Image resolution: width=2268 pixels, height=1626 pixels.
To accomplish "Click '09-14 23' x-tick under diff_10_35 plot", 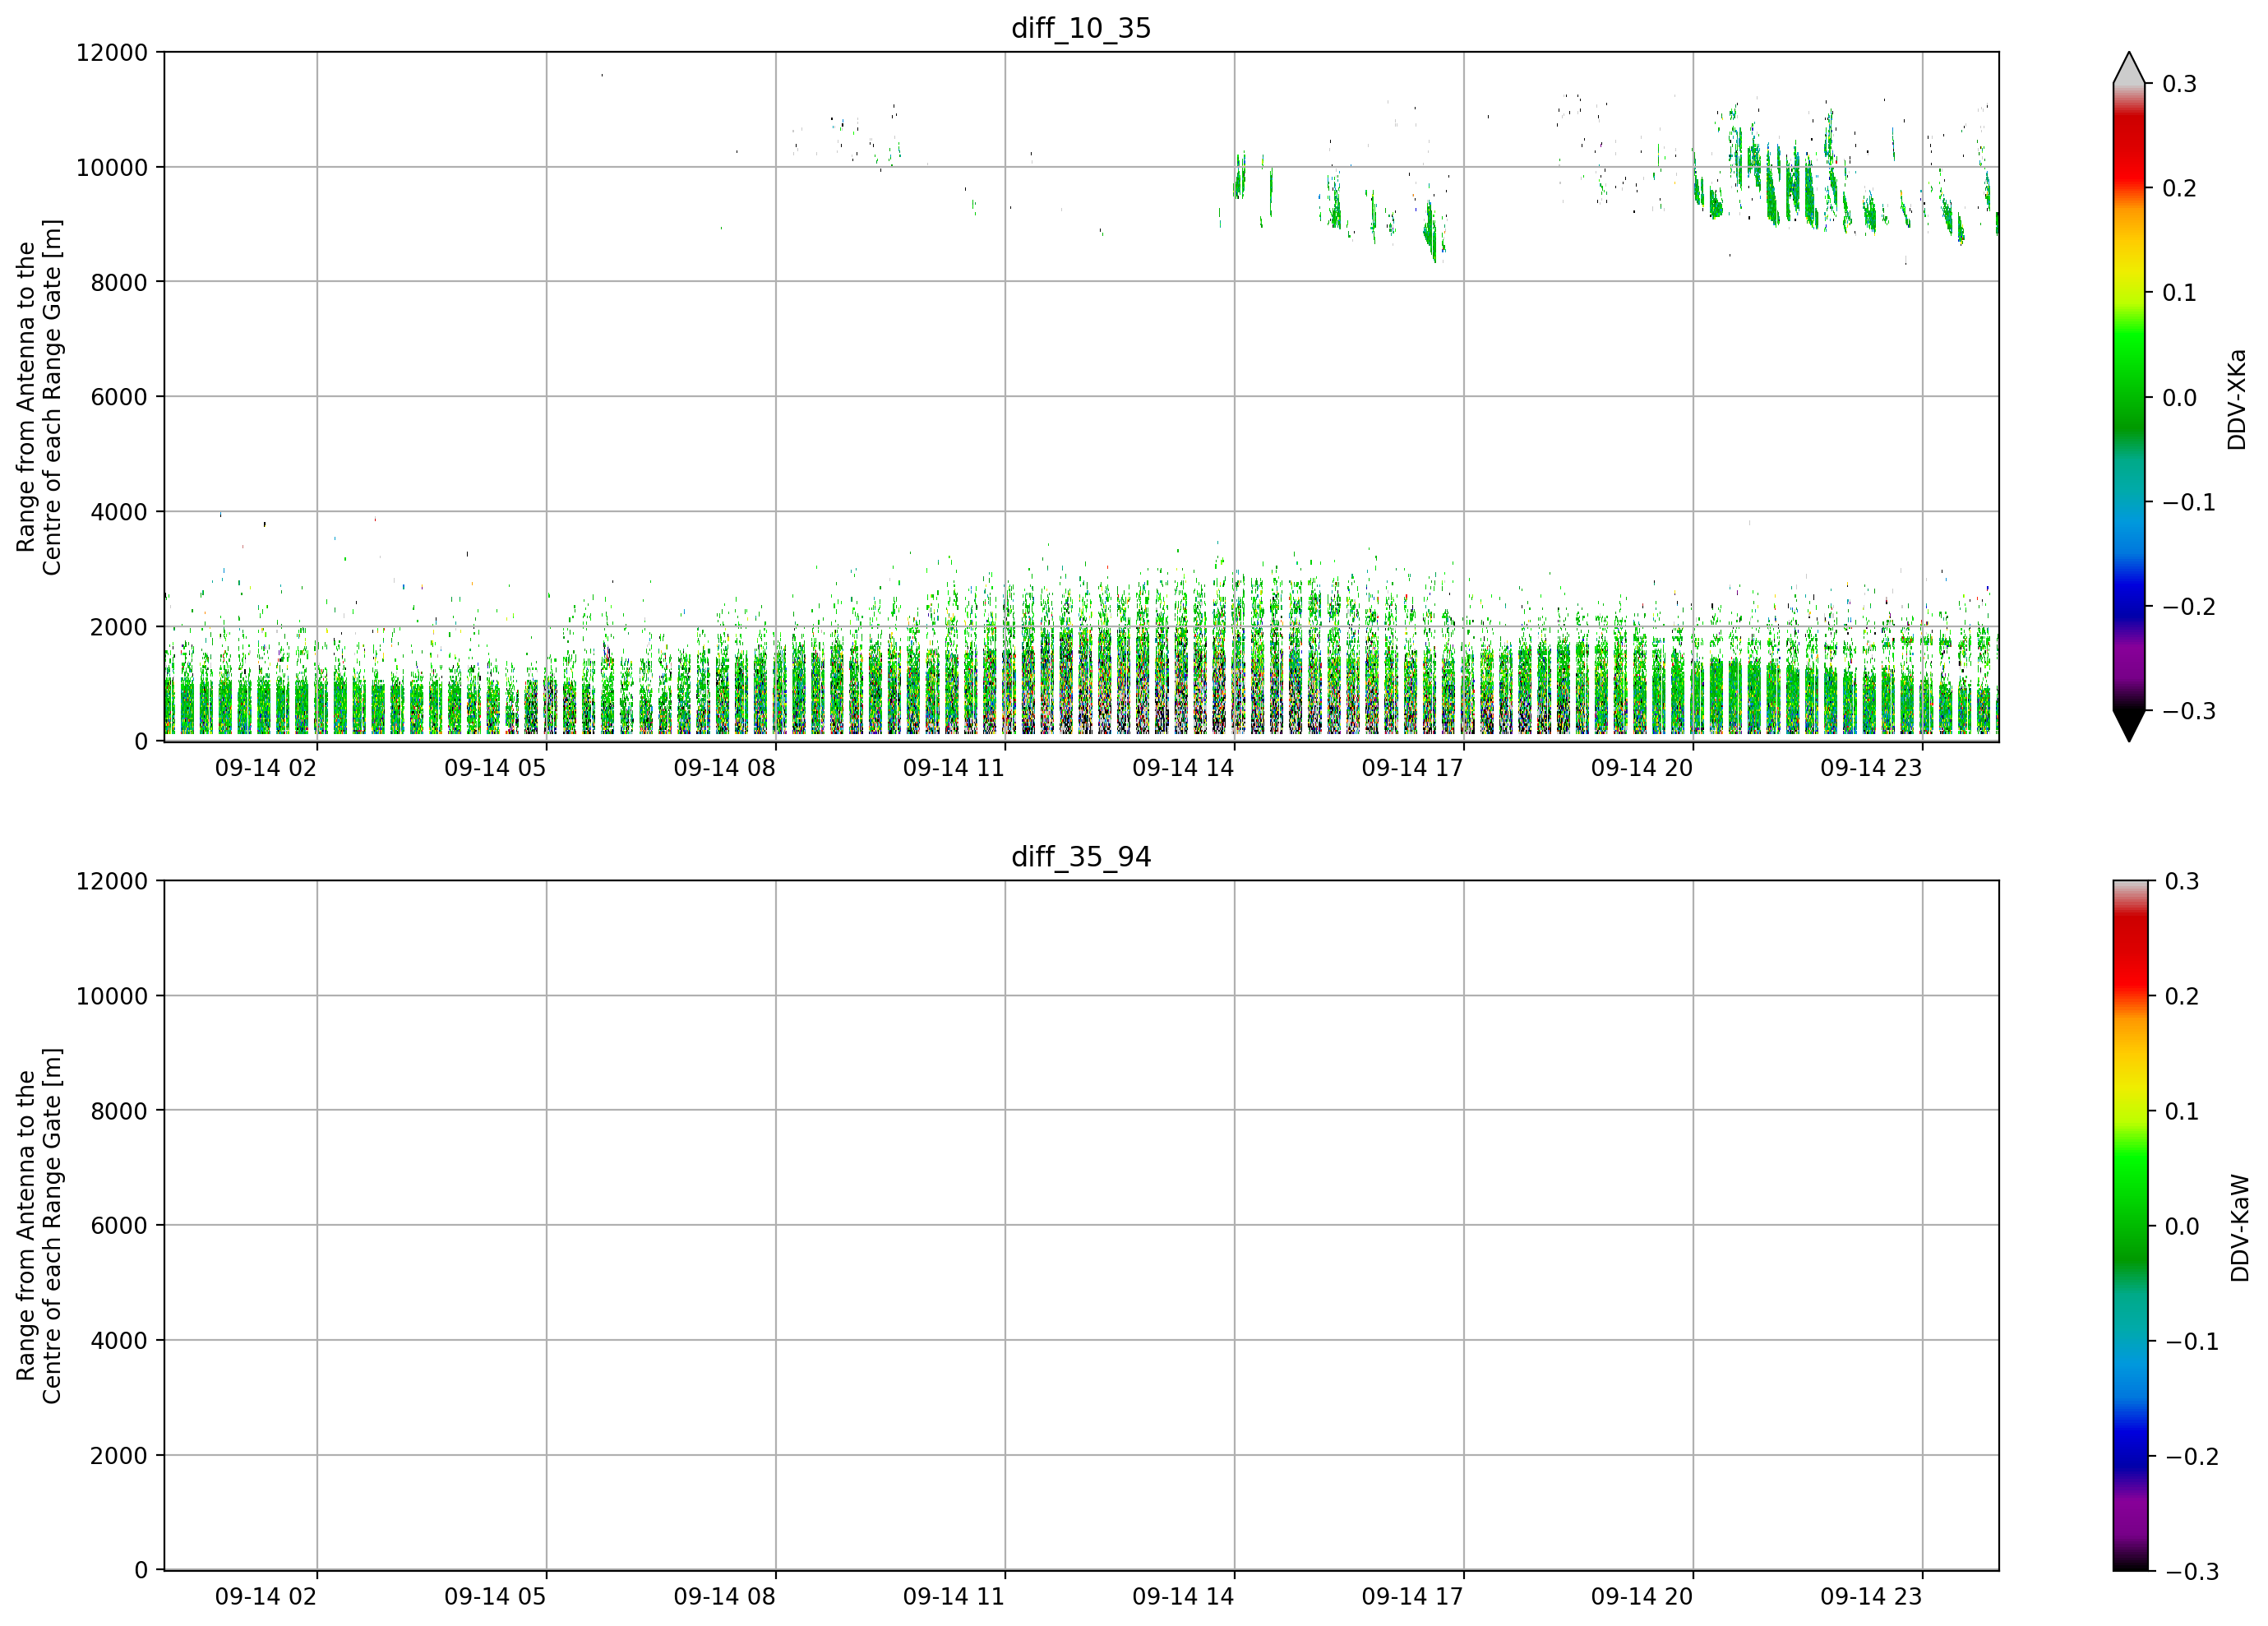I will 1871,768.
